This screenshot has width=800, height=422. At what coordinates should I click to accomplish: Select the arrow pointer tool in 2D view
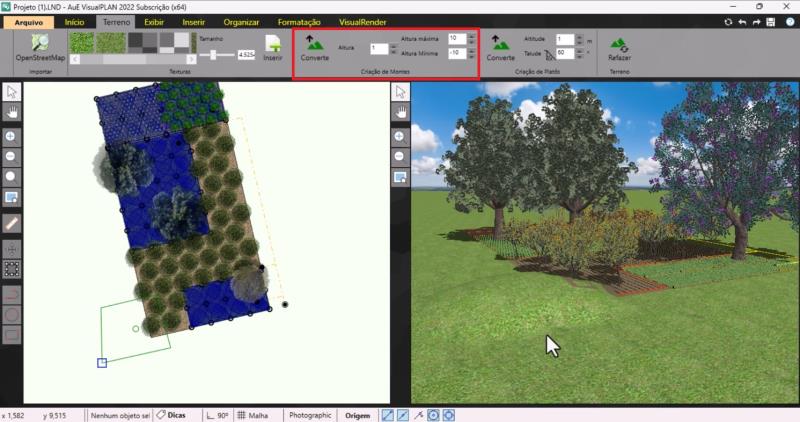tap(12, 91)
